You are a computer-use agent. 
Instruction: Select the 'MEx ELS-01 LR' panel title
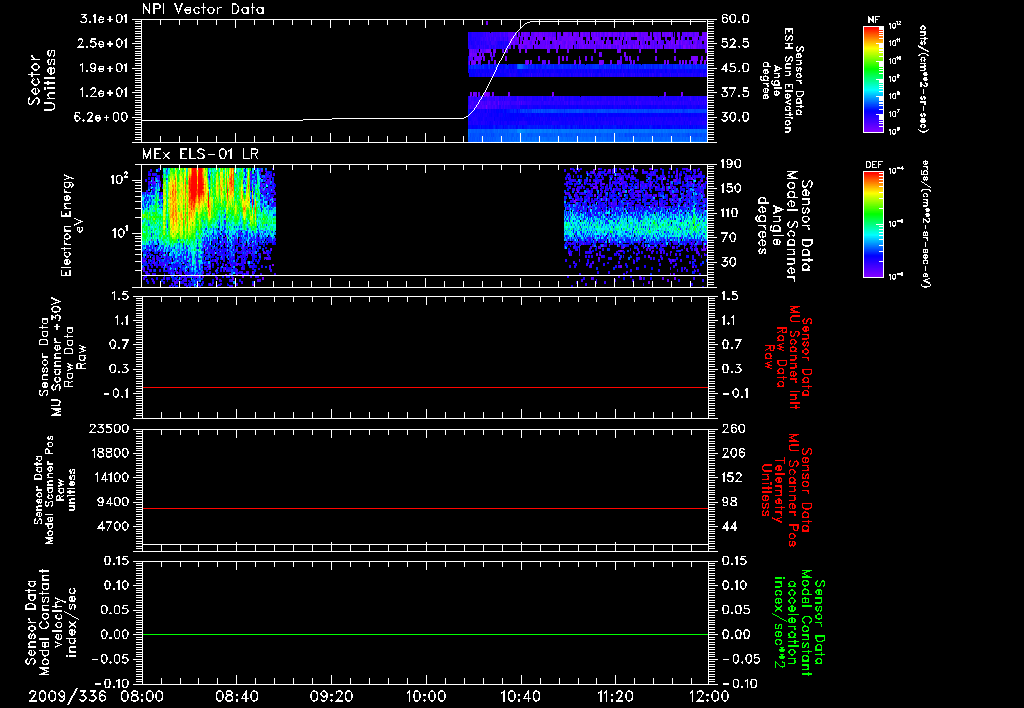[x=200, y=154]
